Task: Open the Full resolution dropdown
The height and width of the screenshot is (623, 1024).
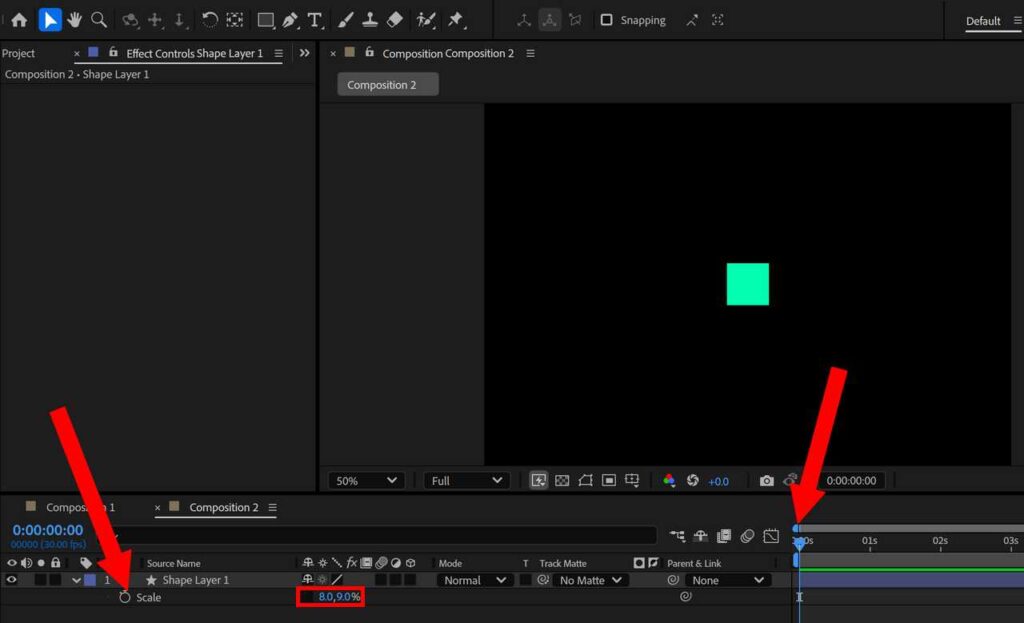Action: (466, 481)
